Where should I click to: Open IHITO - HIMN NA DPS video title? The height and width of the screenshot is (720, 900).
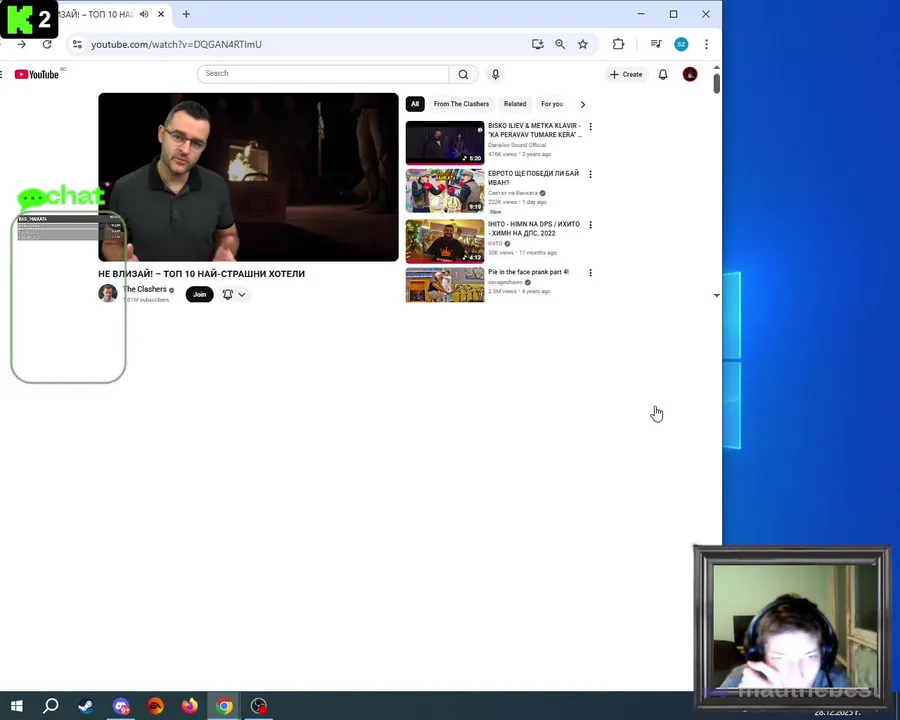tap(534, 229)
